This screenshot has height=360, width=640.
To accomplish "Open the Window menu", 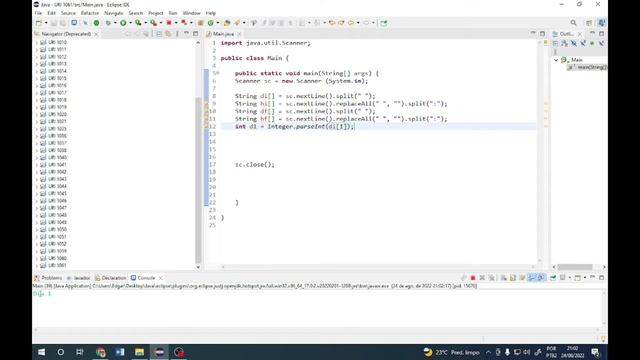I will 191,13.
